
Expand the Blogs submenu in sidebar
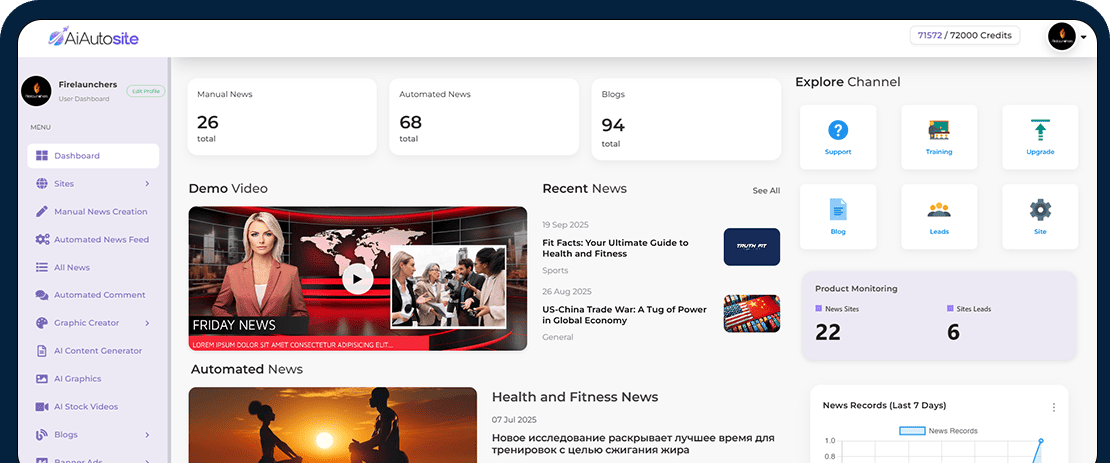tap(147, 435)
